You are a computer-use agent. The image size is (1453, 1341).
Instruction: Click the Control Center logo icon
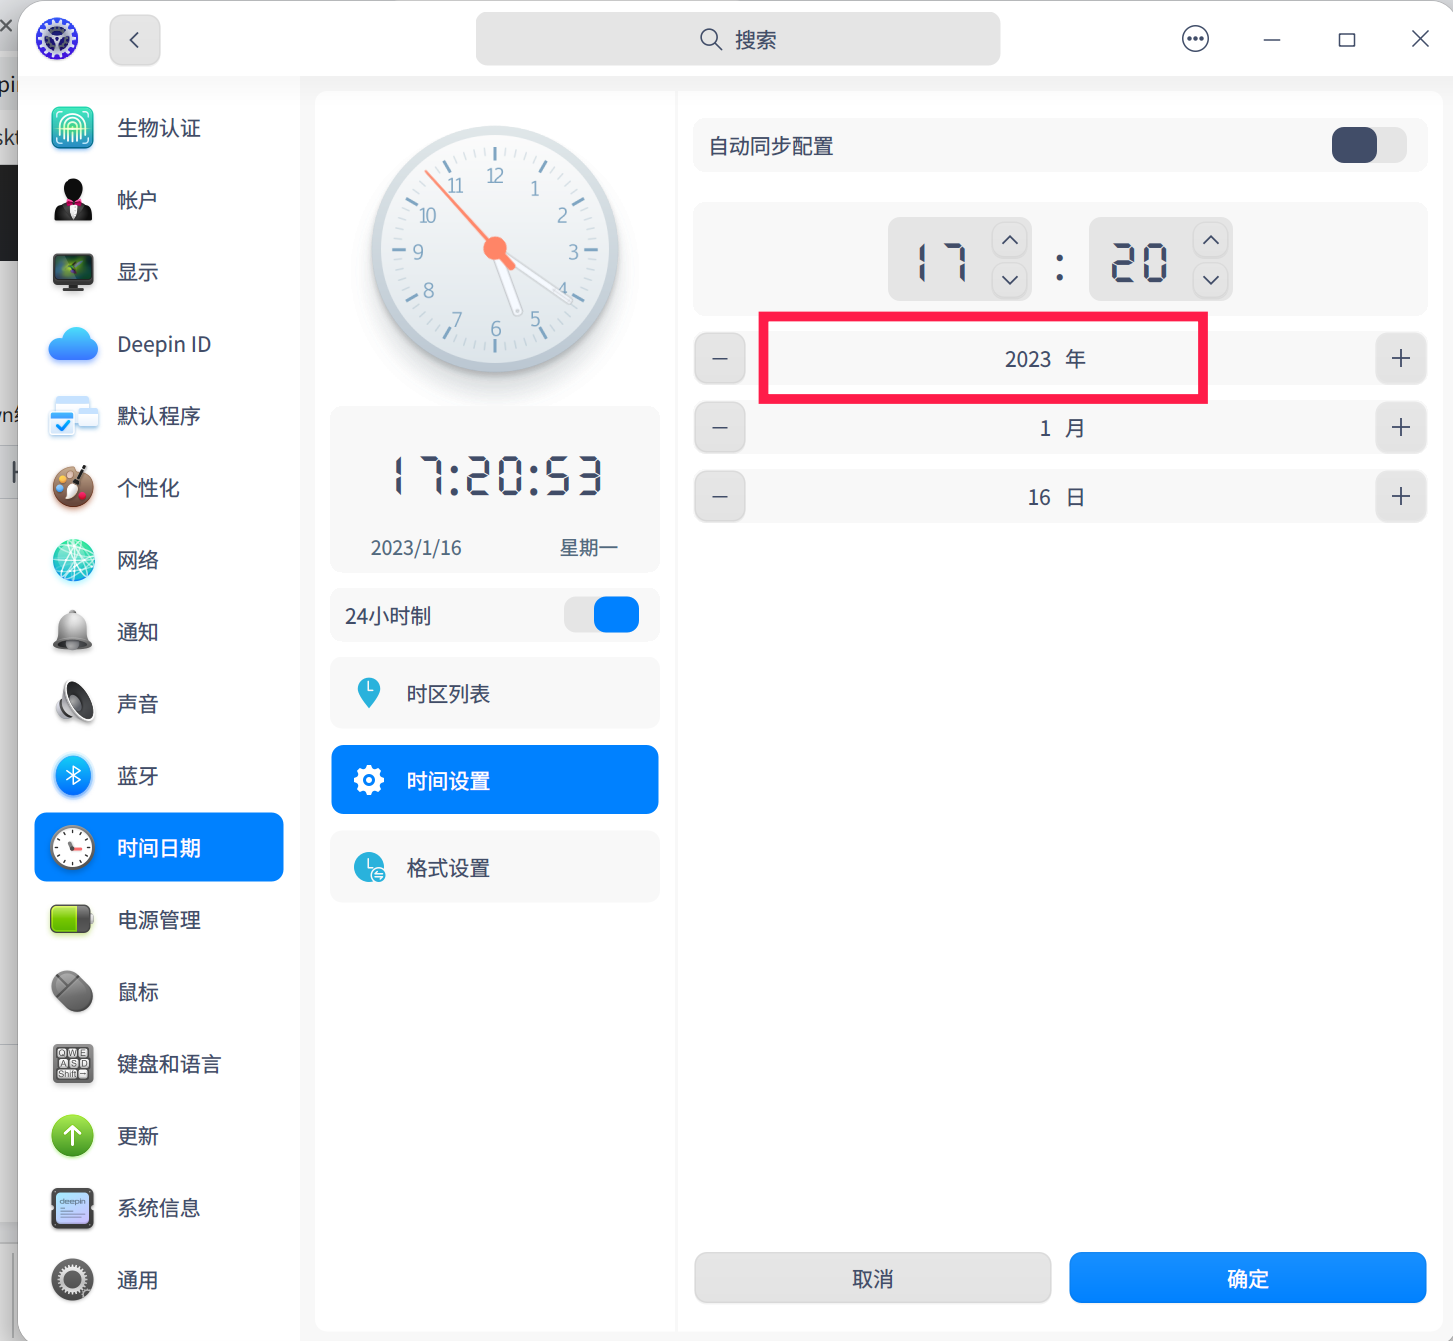click(57, 39)
